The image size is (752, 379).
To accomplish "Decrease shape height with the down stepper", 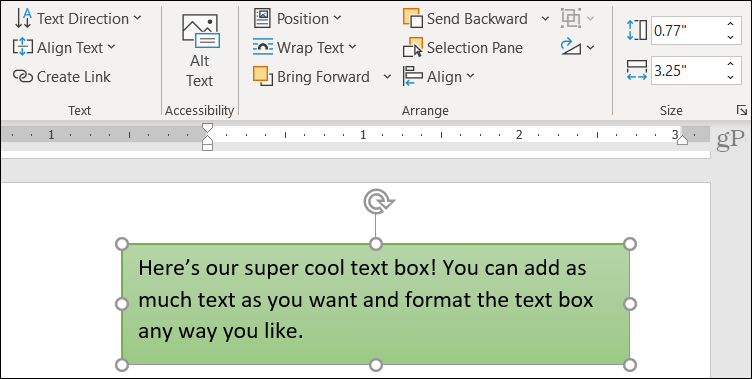I will pyautogui.click(x=730, y=37).
